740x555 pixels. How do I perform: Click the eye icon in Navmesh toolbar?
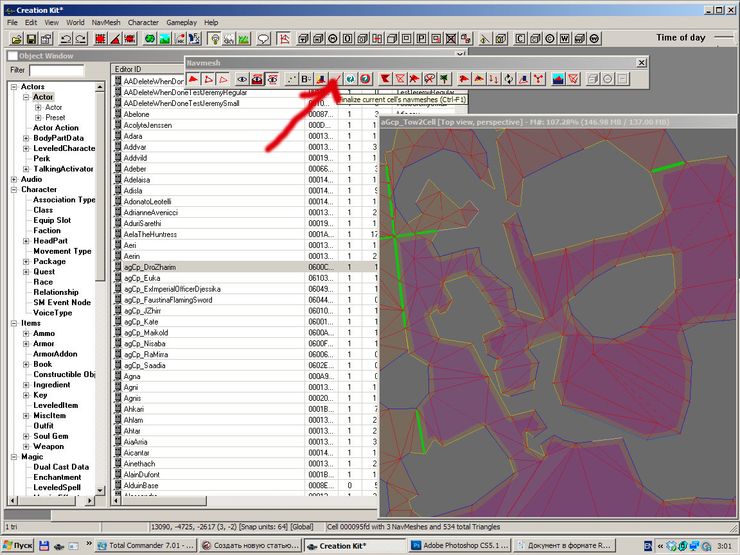242,78
